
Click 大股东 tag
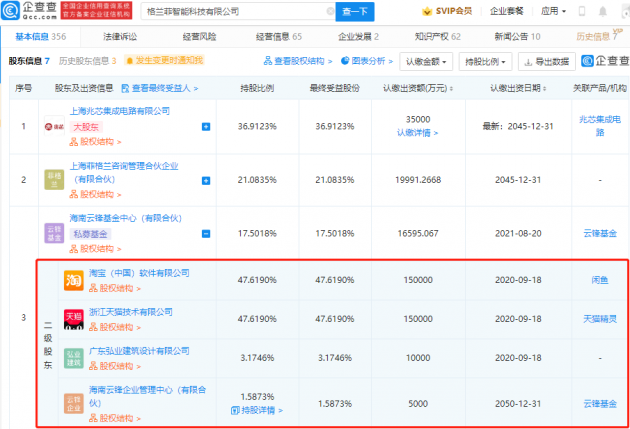(x=86, y=127)
